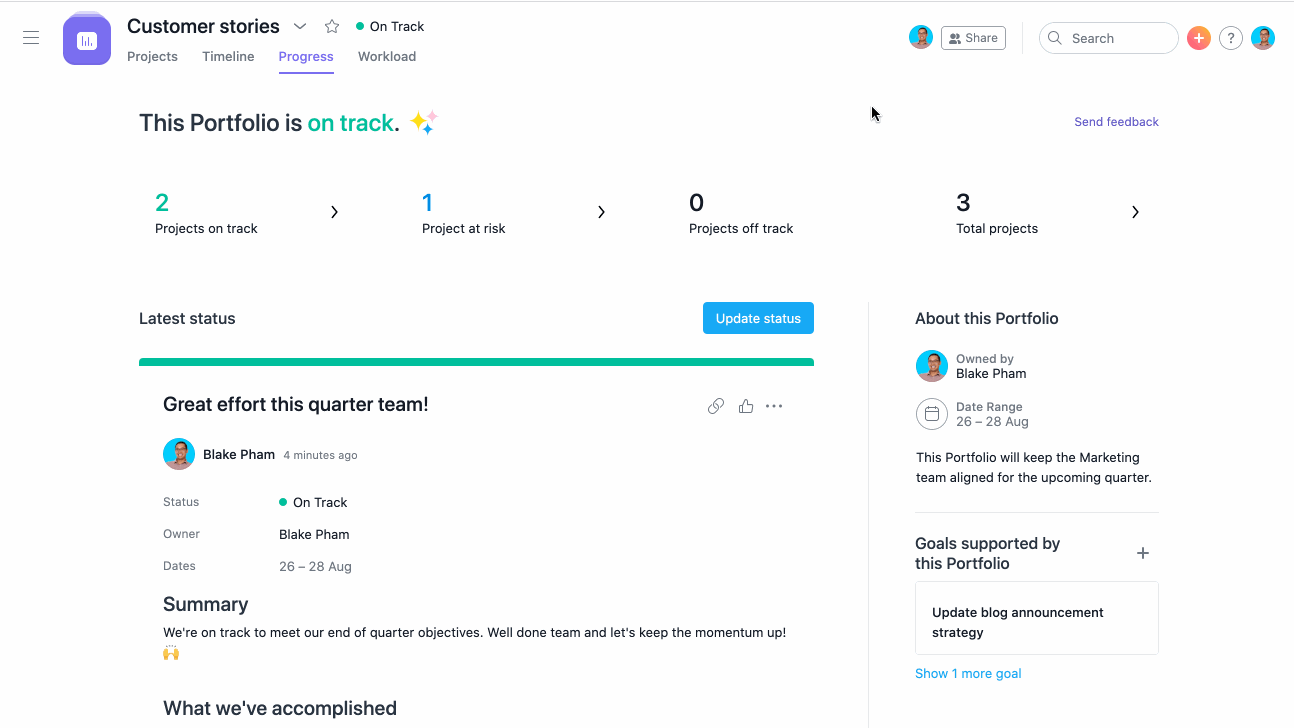Star the Customer stories portfolio
This screenshot has width=1294, height=728.
(x=332, y=27)
